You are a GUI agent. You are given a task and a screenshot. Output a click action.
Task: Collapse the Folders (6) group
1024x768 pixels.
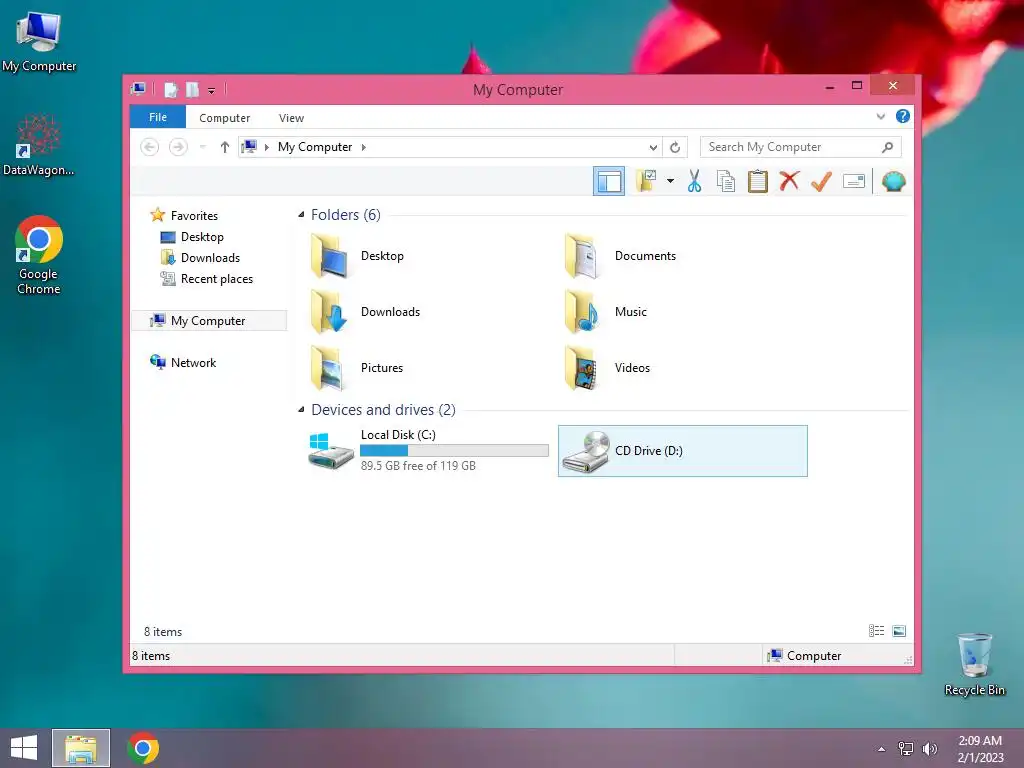[301, 215]
